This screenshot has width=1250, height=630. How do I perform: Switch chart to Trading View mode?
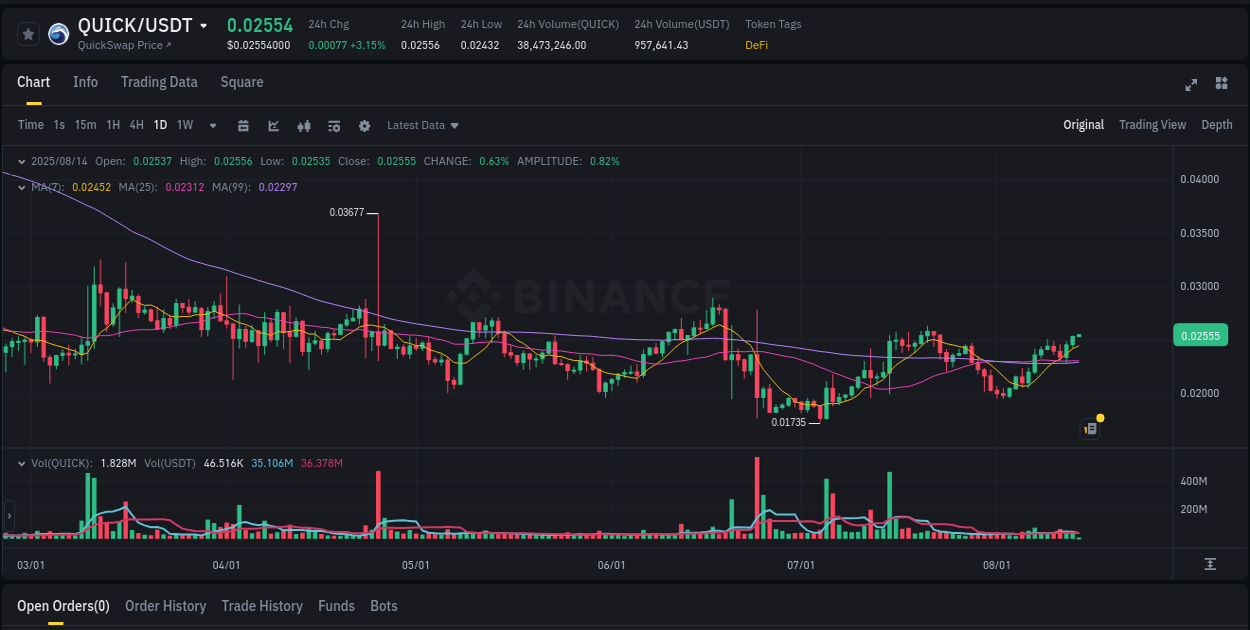coord(1152,125)
